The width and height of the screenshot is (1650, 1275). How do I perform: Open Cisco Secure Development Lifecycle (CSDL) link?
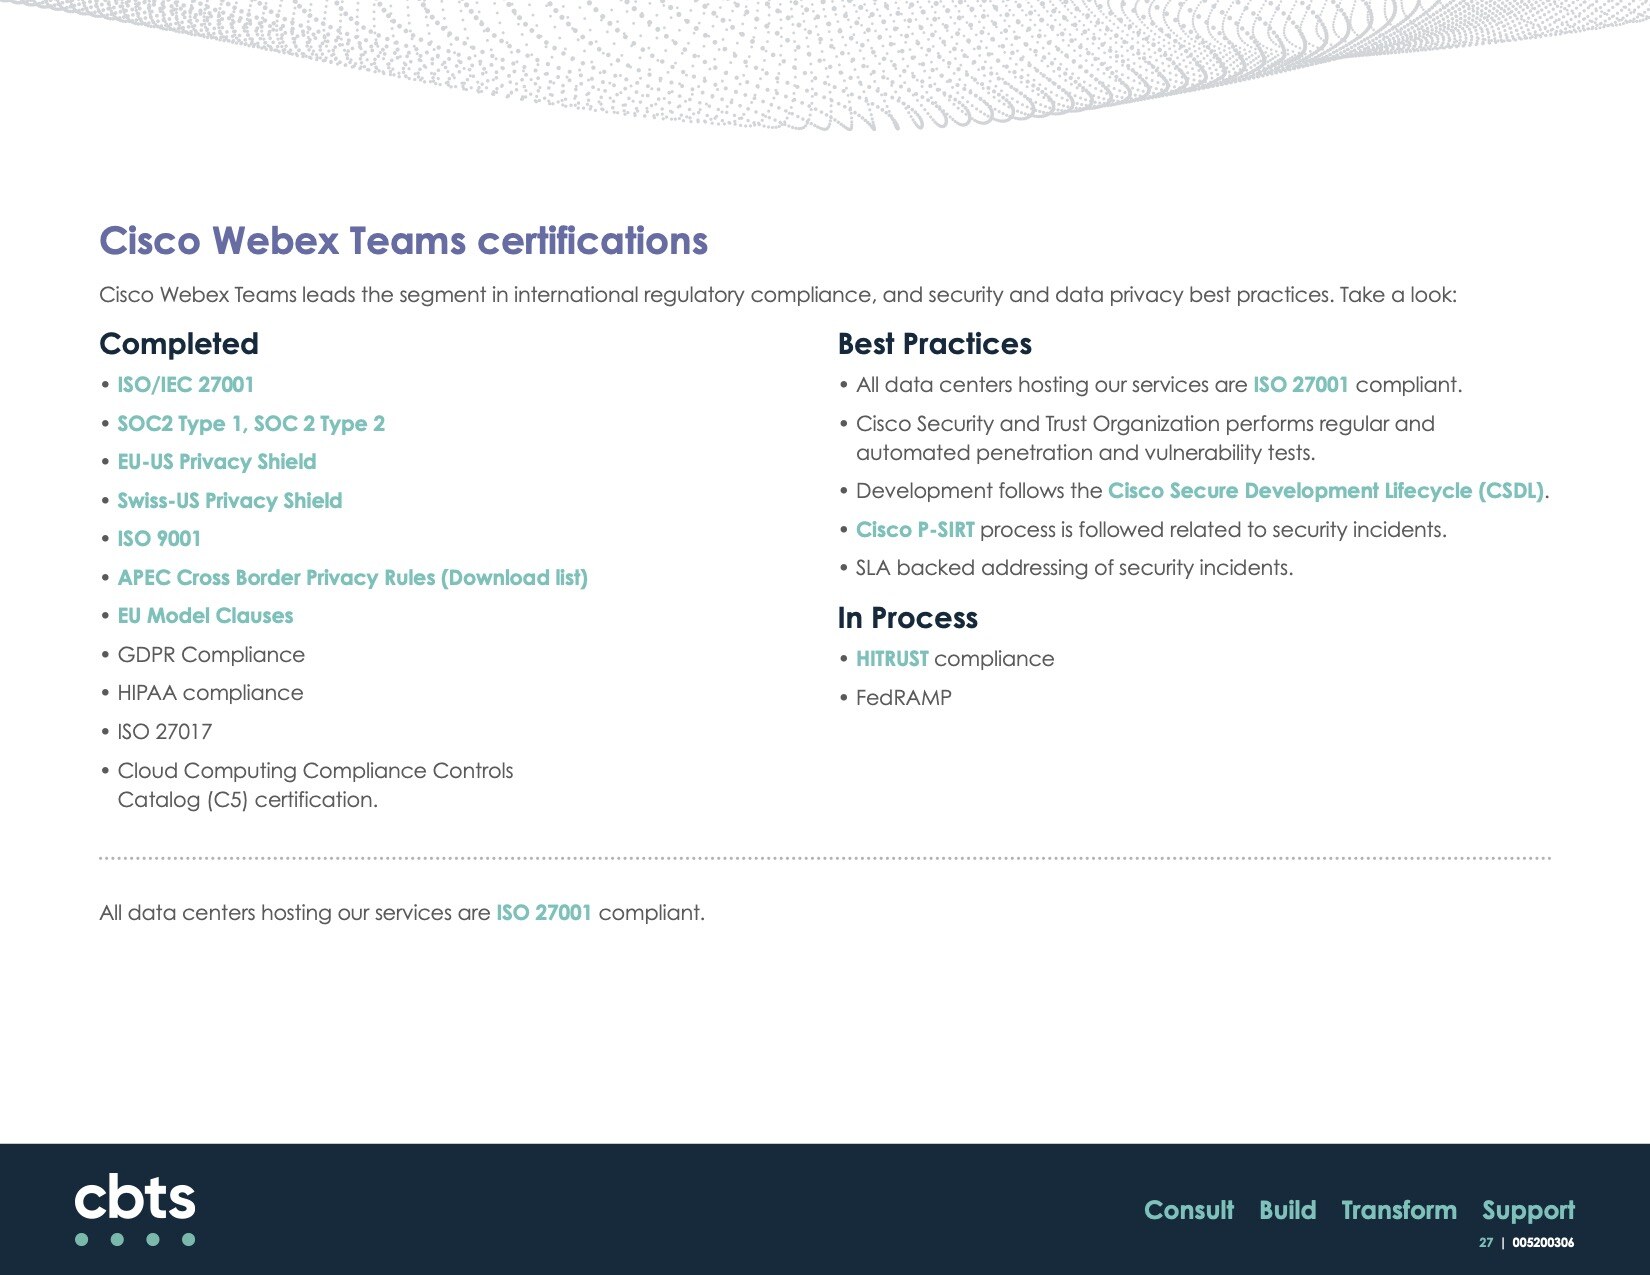pyautogui.click(x=1326, y=491)
